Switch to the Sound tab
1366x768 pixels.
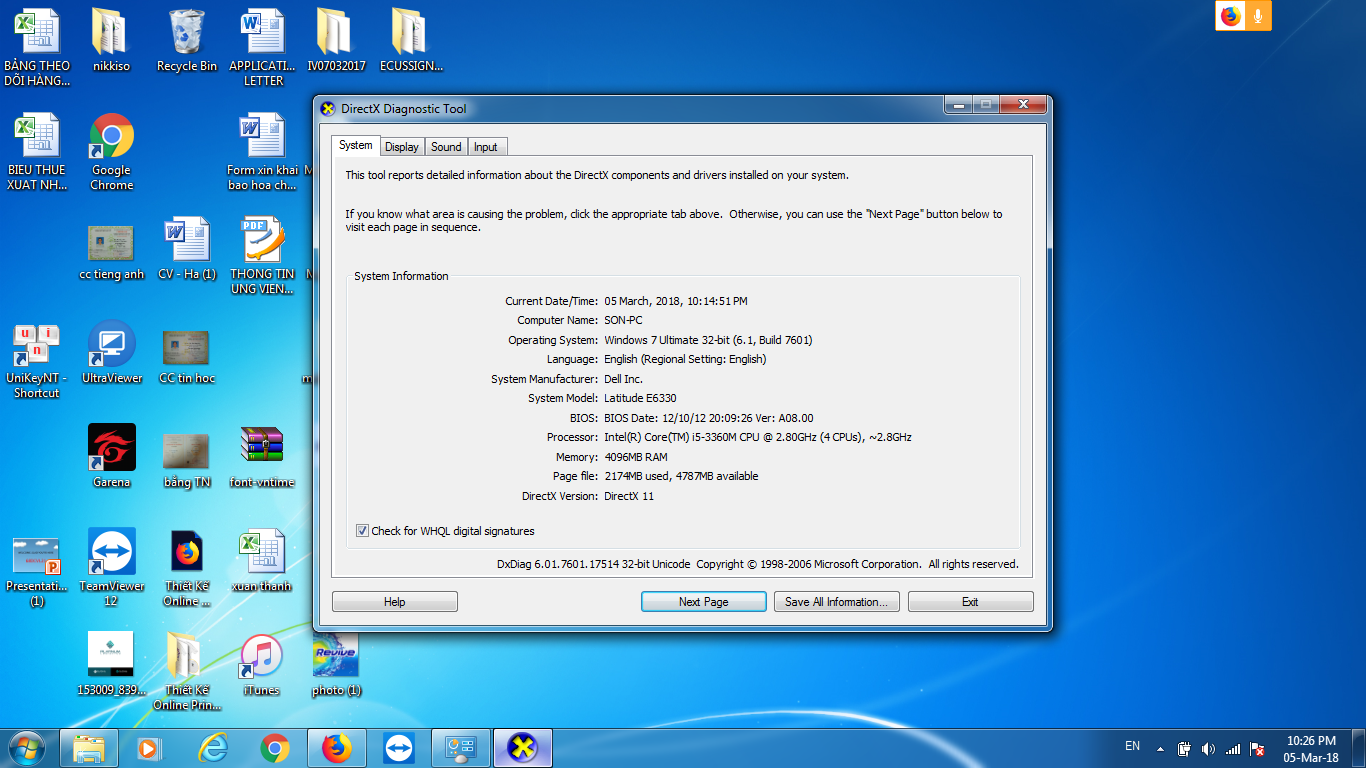[x=446, y=147]
